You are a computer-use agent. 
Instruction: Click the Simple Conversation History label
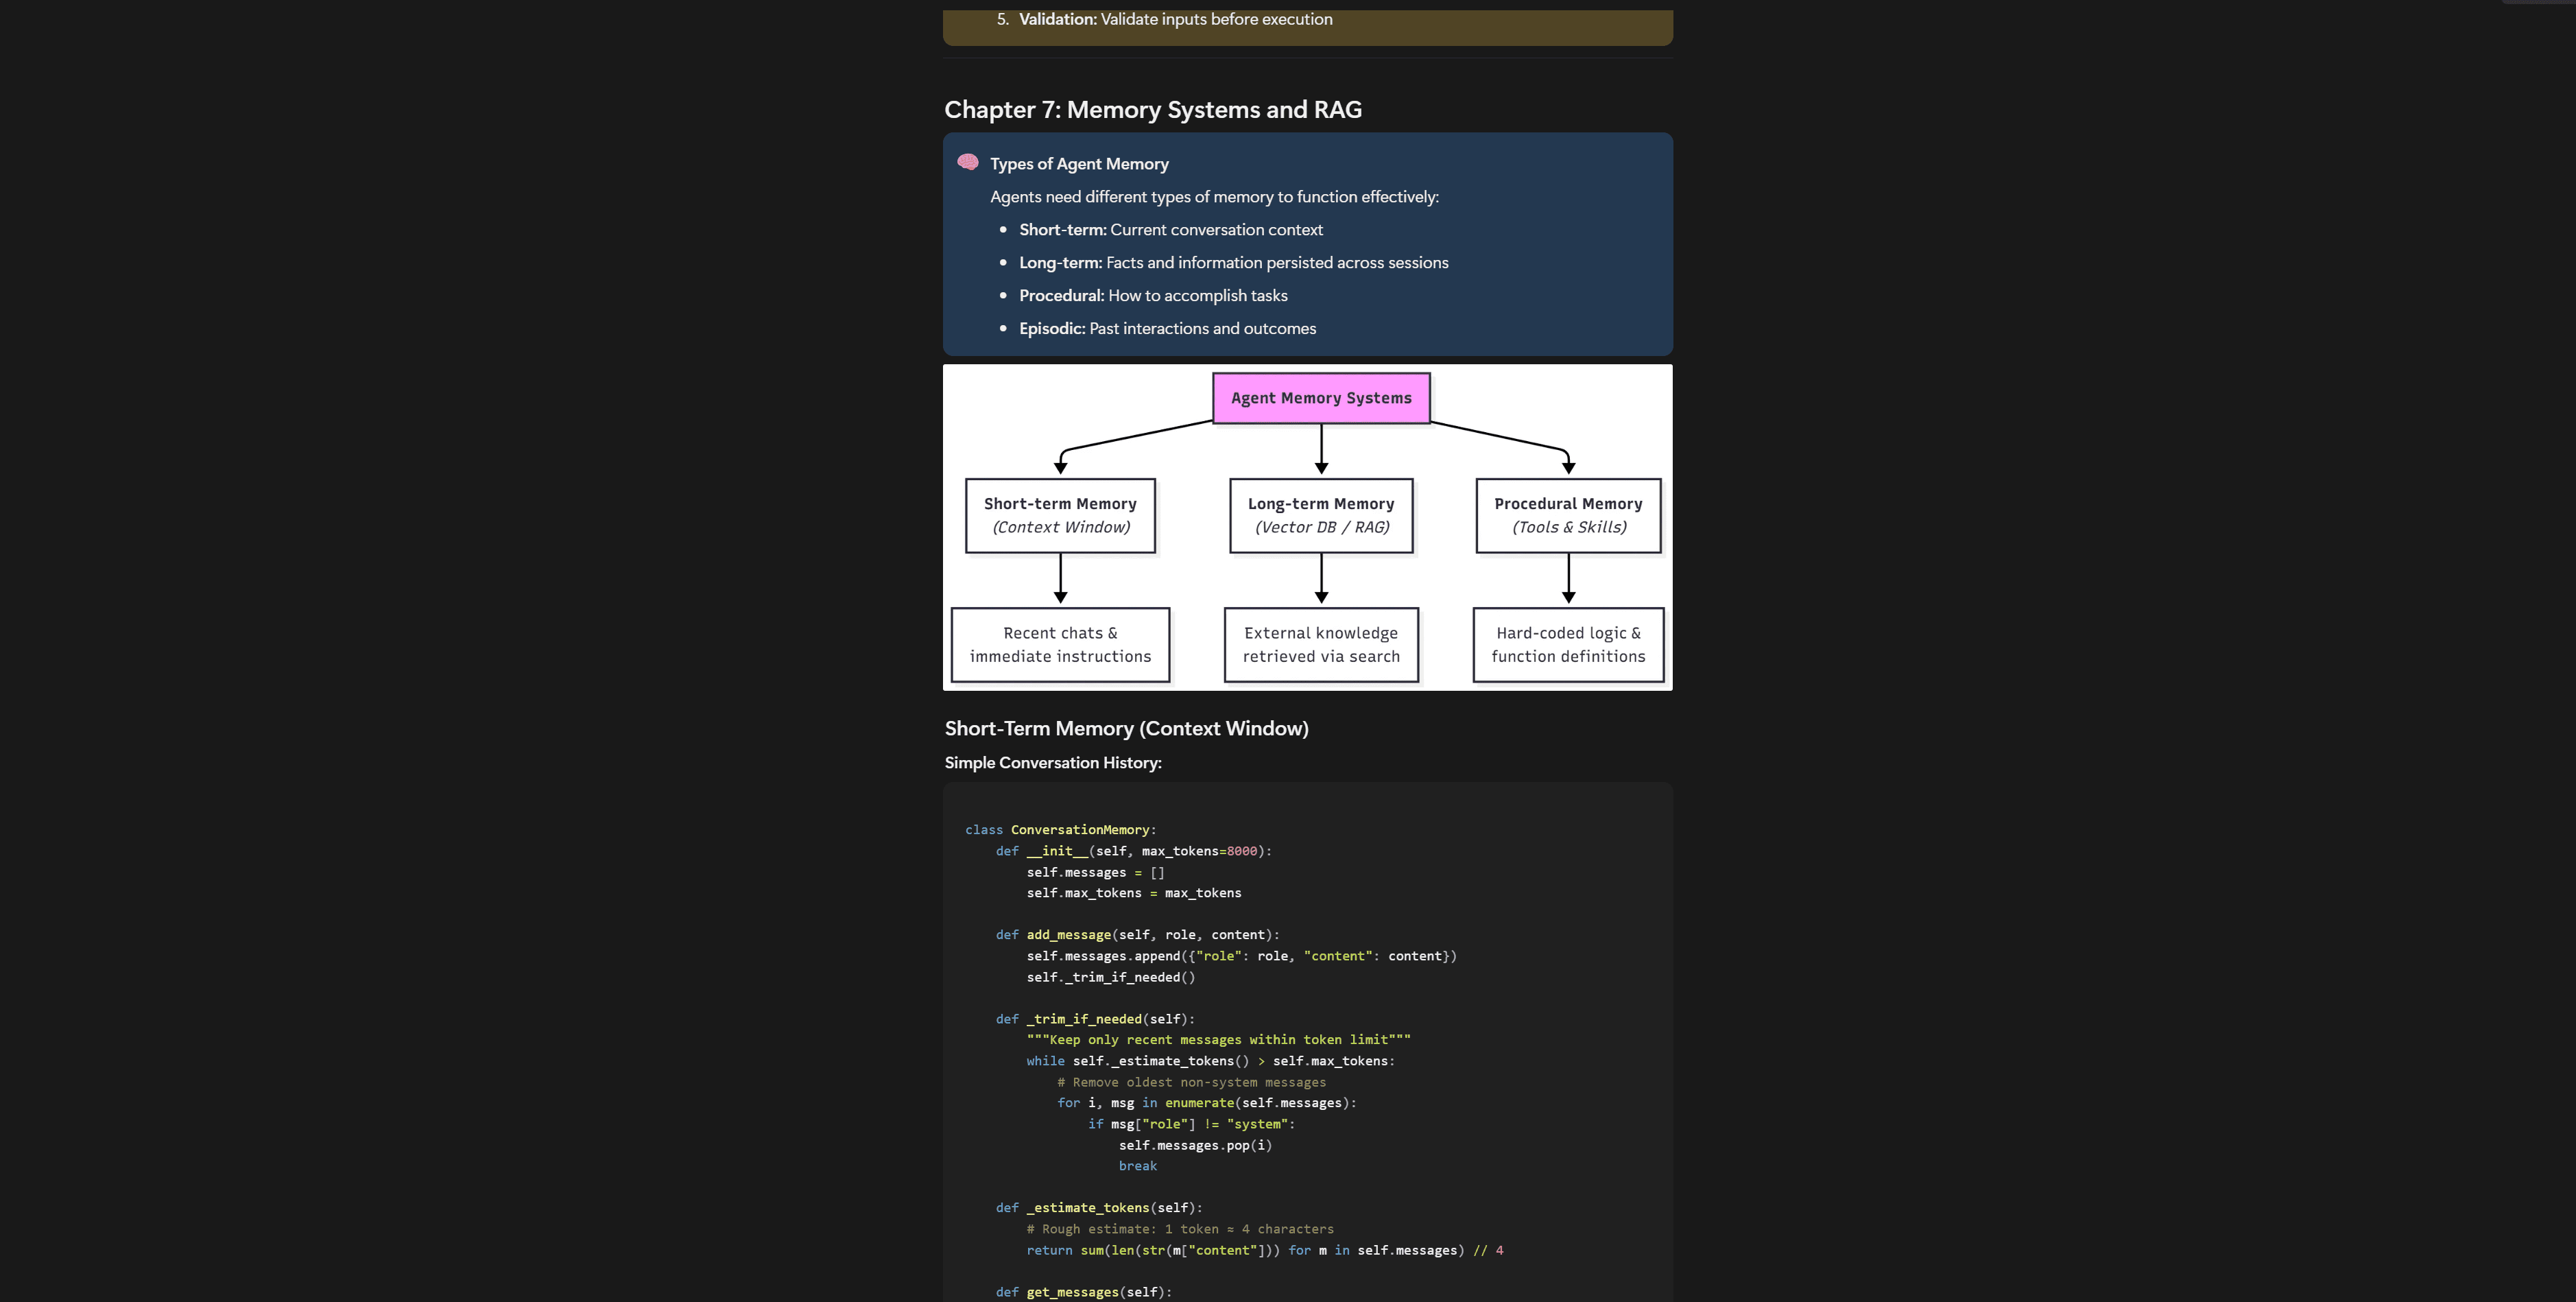(x=1051, y=762)
